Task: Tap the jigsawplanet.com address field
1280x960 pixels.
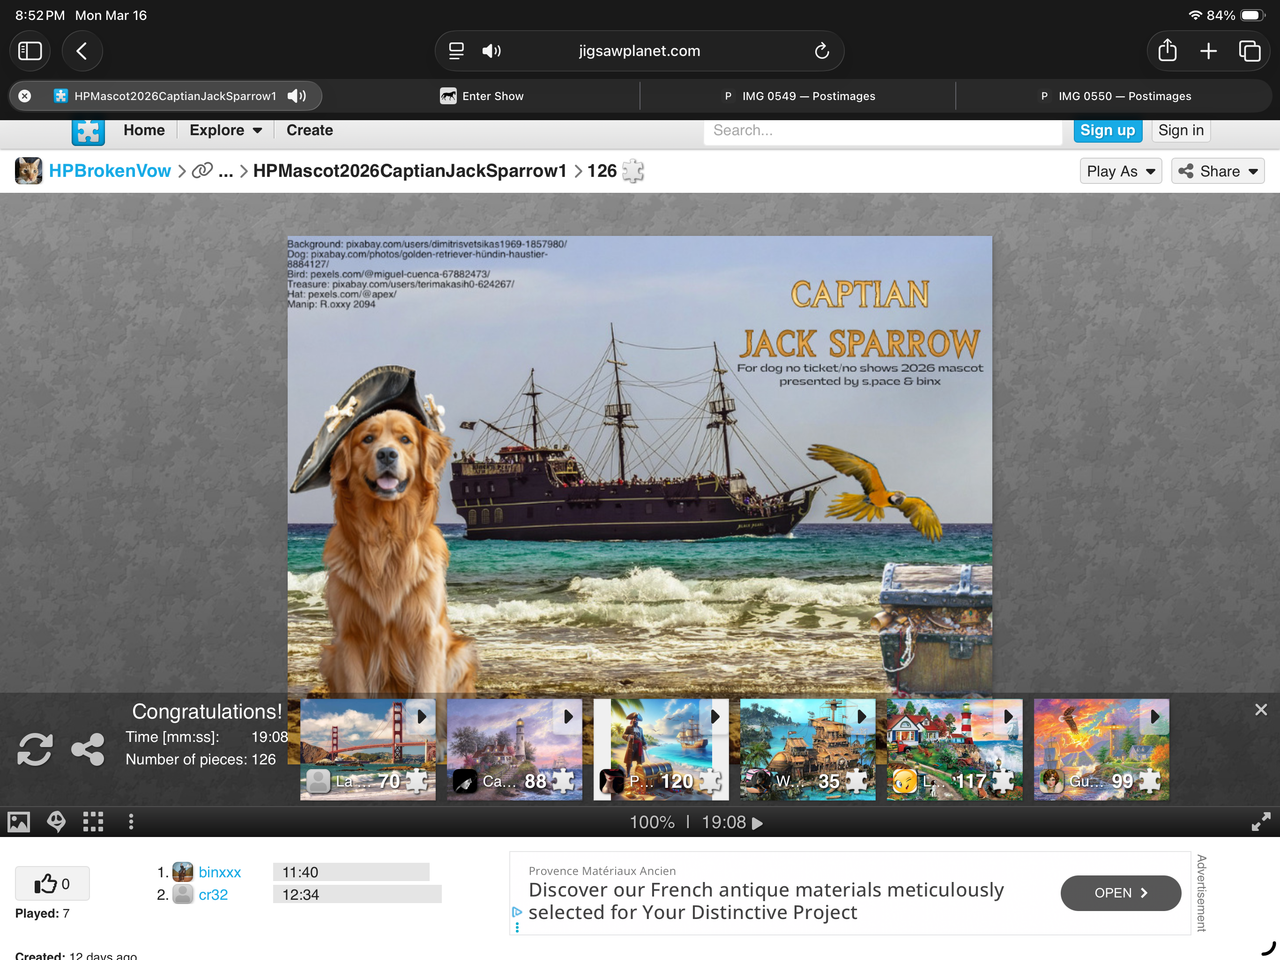Action: click(640, 51)
